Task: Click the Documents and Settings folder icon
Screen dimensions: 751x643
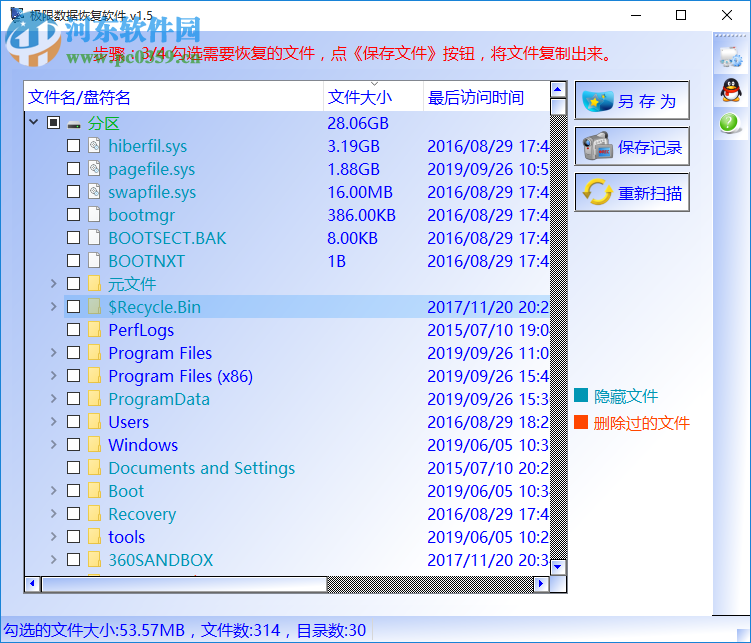Action: point(94,467)
